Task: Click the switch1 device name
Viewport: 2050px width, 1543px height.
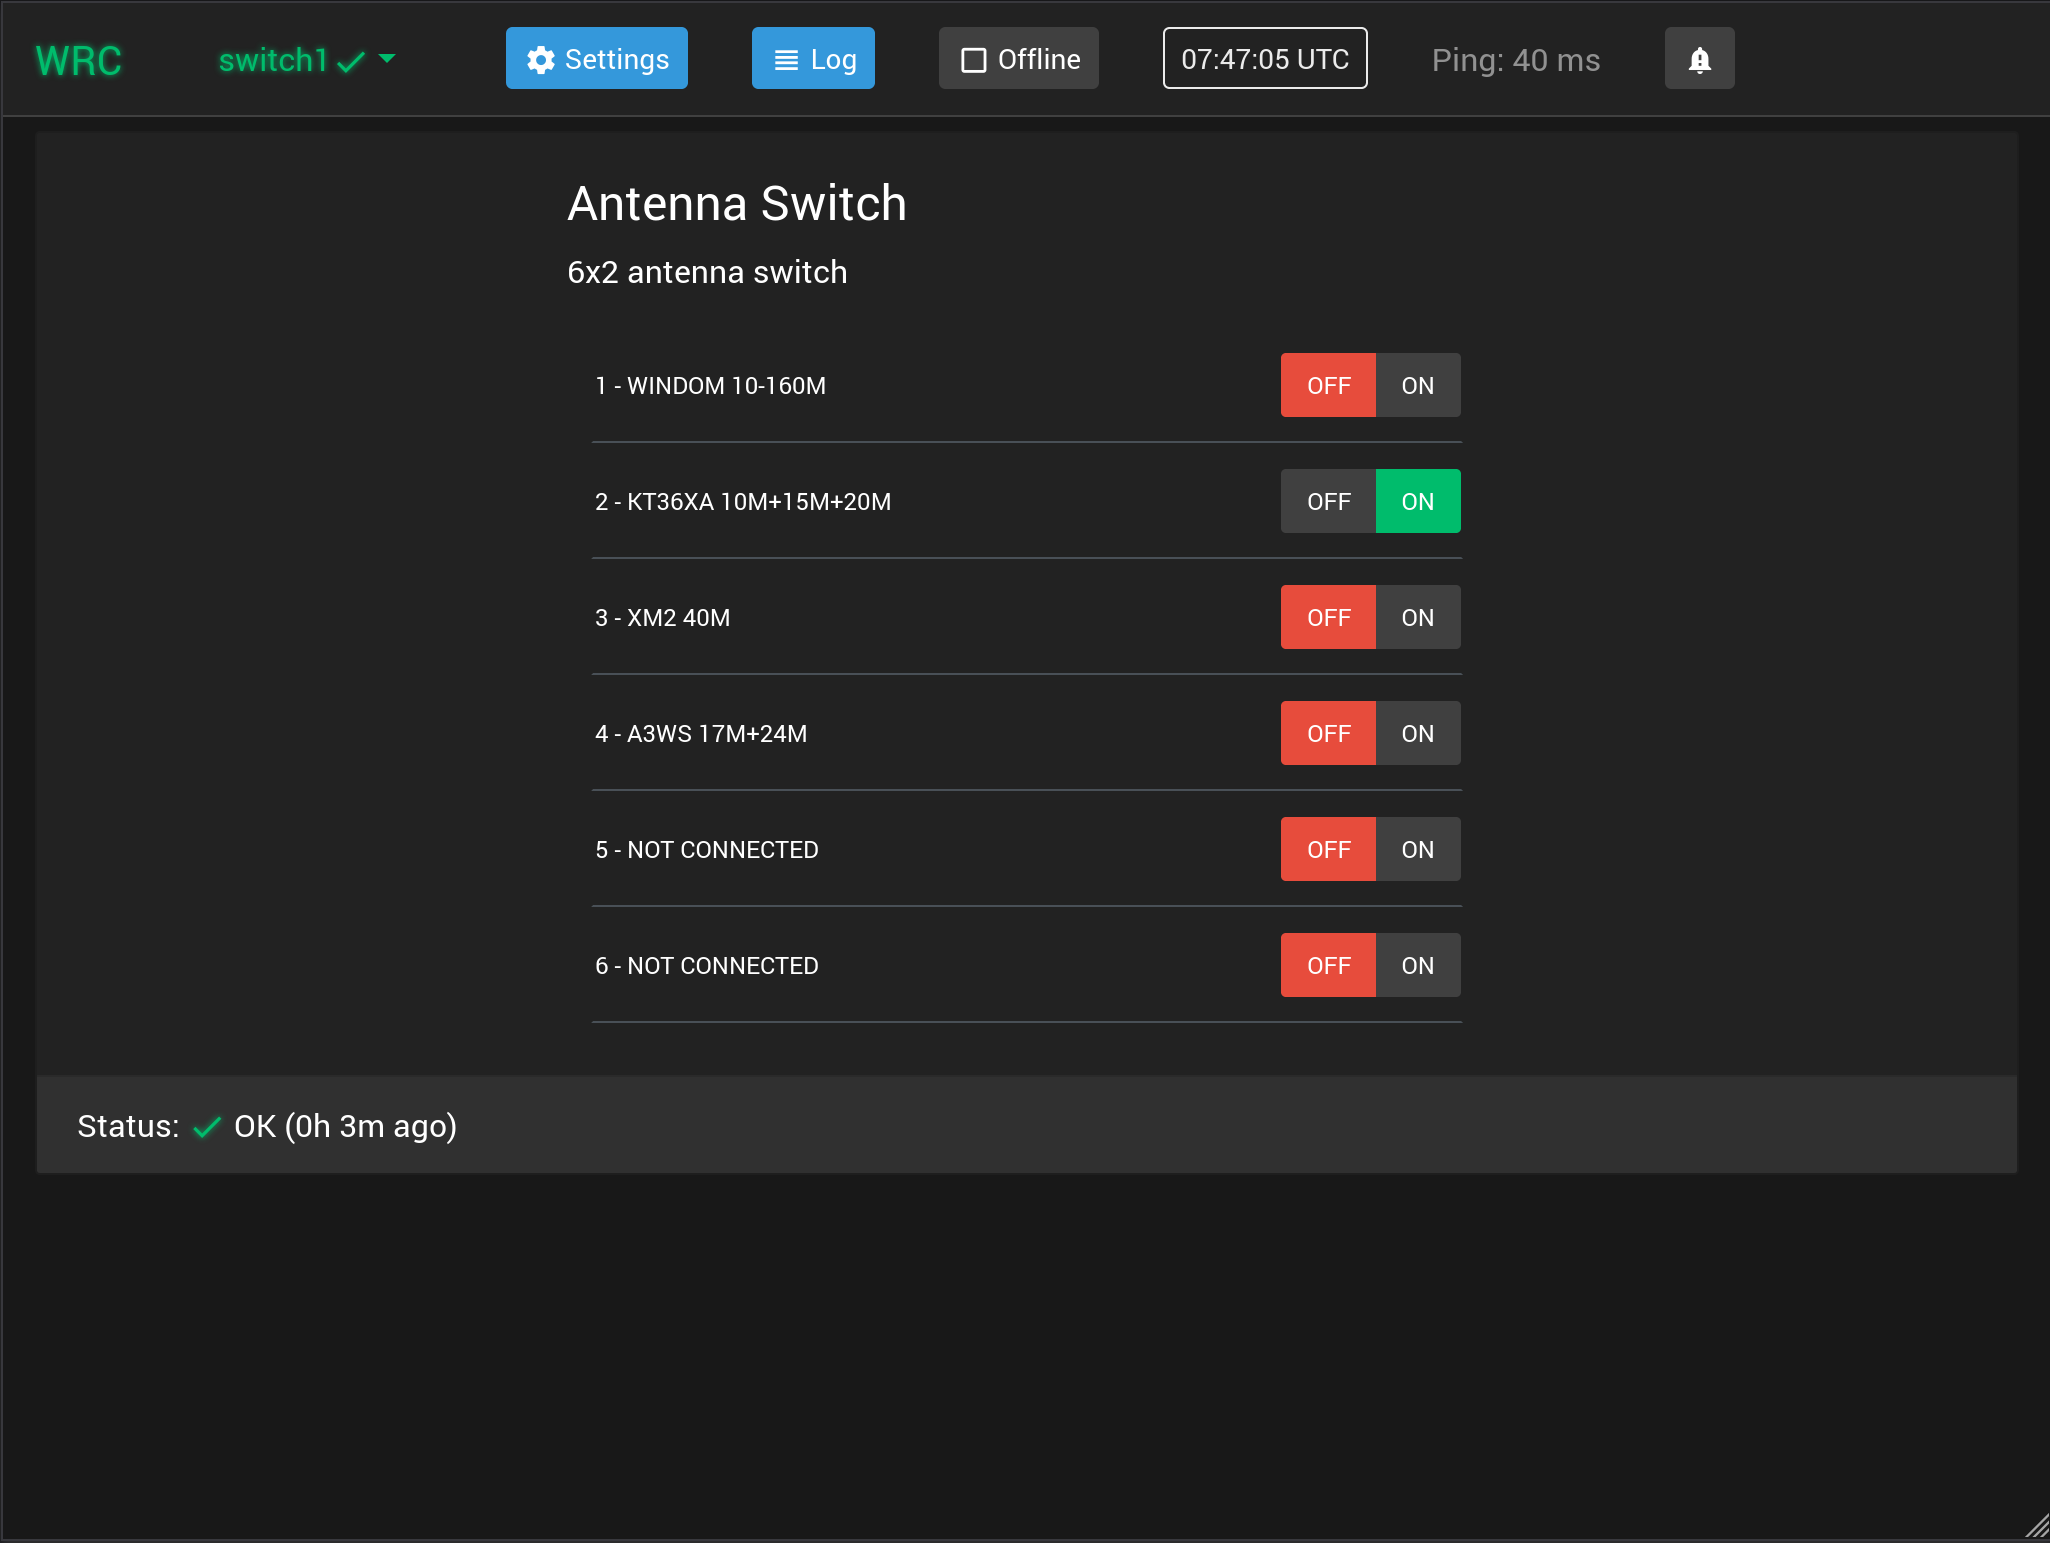Action: [273, 60]
